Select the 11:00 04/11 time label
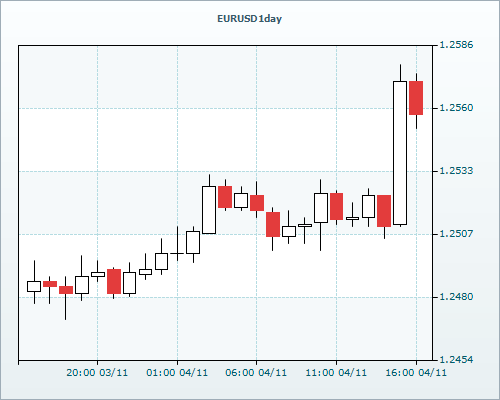Viewport: 500px width, 400px height. point(336,373)
